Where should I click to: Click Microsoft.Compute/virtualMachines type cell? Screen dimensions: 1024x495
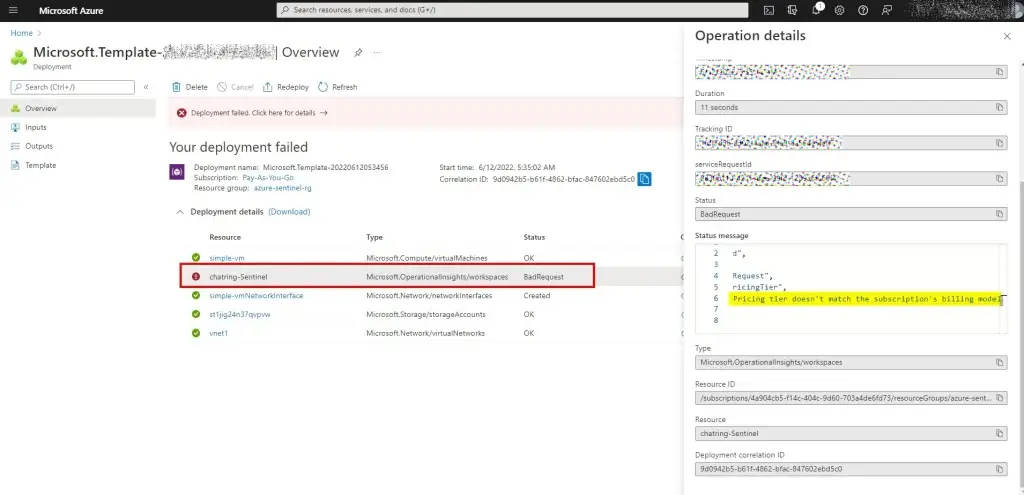(426, 258)
